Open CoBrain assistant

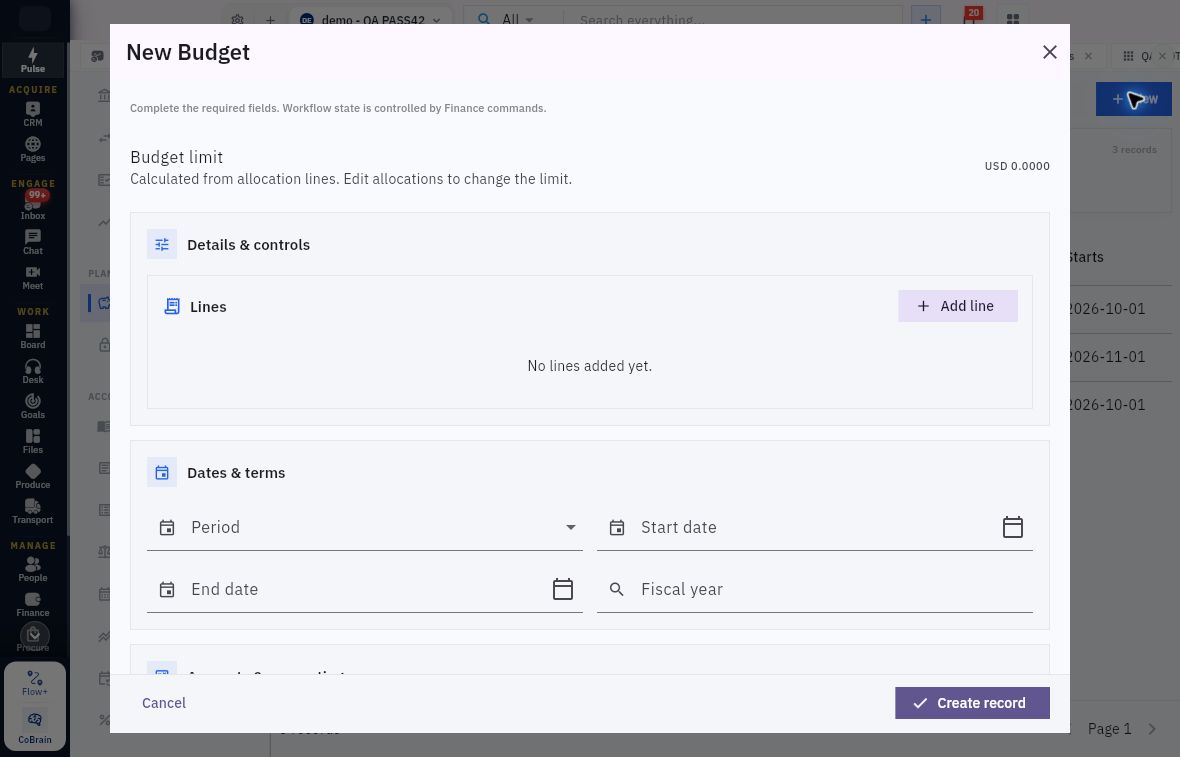35,727
